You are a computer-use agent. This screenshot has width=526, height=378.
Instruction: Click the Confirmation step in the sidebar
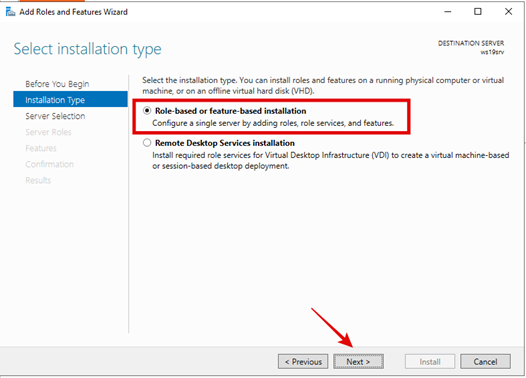49,164
